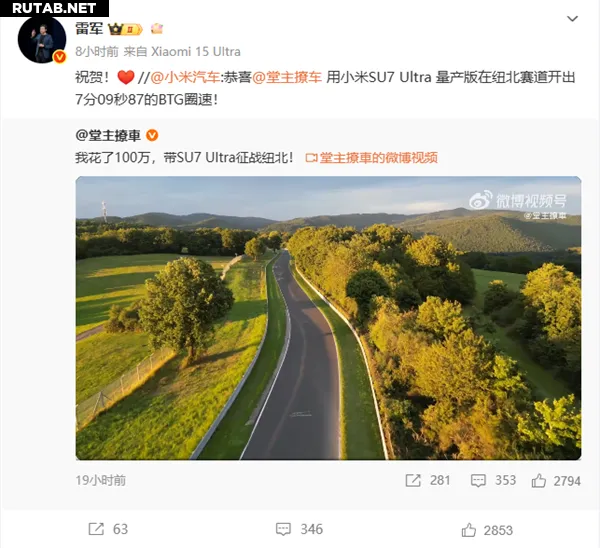Screen dimensions: 600x548
Task: Open the @小米汽车 mention
Action: [x=185, y=77]
